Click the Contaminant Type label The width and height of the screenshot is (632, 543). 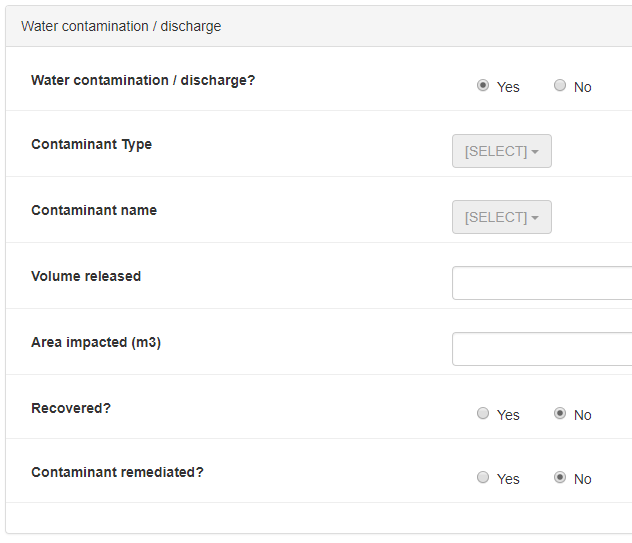91,144
